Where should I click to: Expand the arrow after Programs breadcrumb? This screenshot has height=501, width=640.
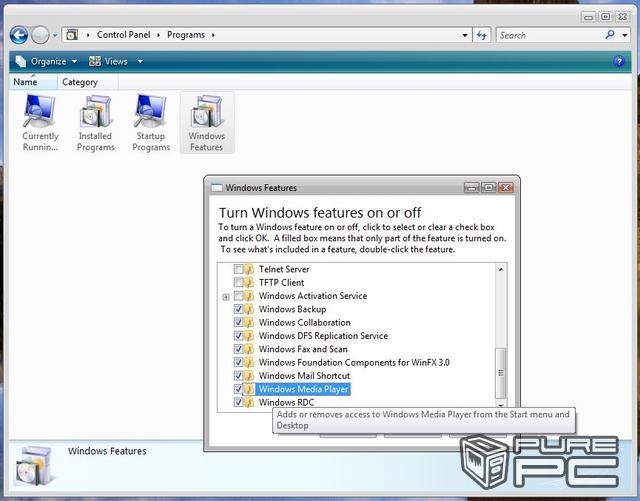click(x=213, y=35)
